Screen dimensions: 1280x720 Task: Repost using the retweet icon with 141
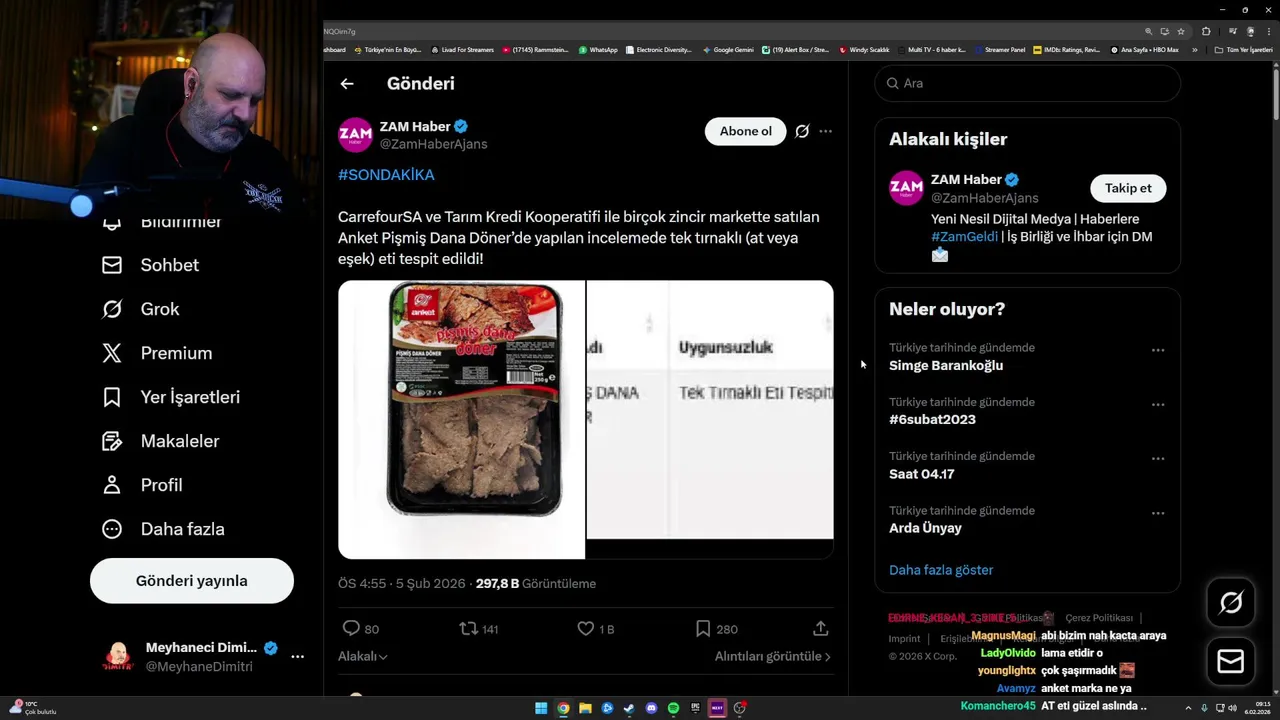[x=468, y=628]
